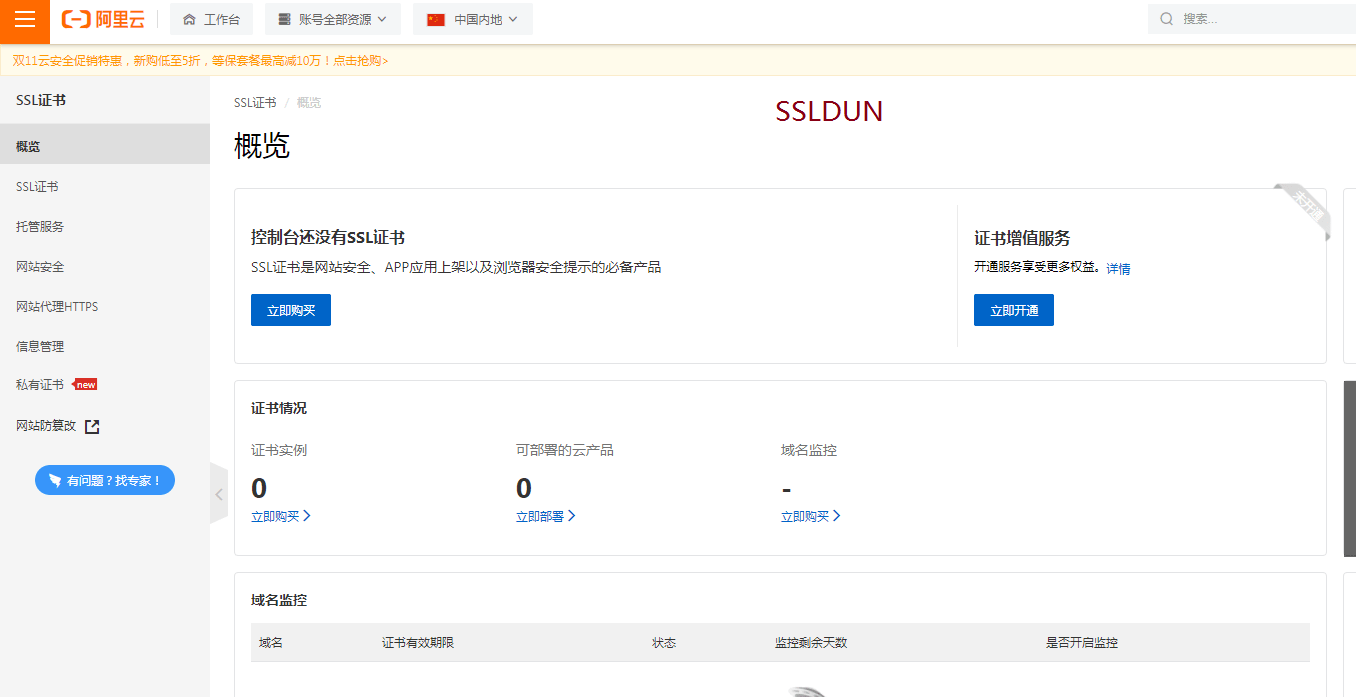Click 立即部署 under 可部署的云产品
This screenshot has height=697, width=1356.
point(545,517)
